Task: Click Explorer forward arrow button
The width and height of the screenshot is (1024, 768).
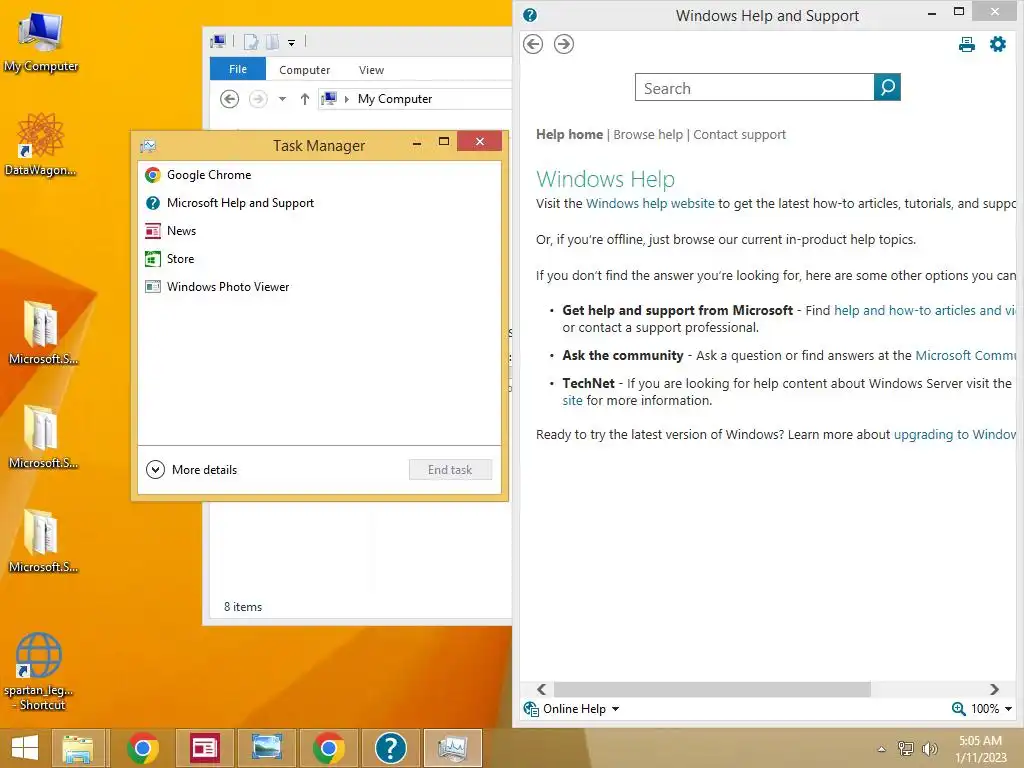Action: 259,99
